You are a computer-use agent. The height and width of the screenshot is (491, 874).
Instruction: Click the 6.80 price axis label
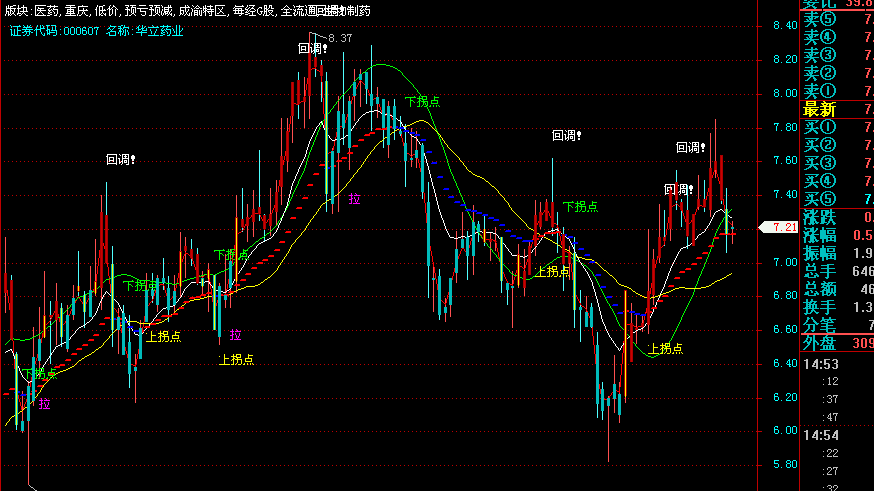click(785, 295)
